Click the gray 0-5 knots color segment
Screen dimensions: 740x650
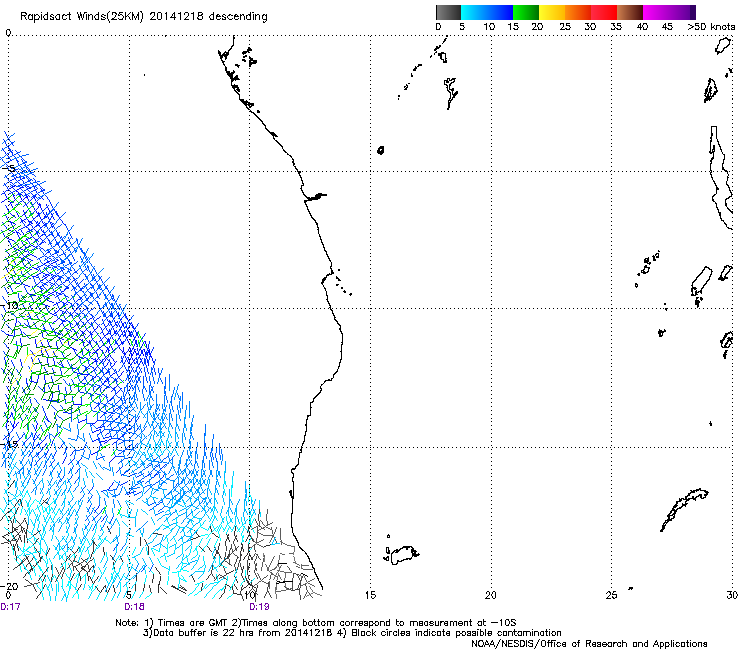[x=448, y=12]
